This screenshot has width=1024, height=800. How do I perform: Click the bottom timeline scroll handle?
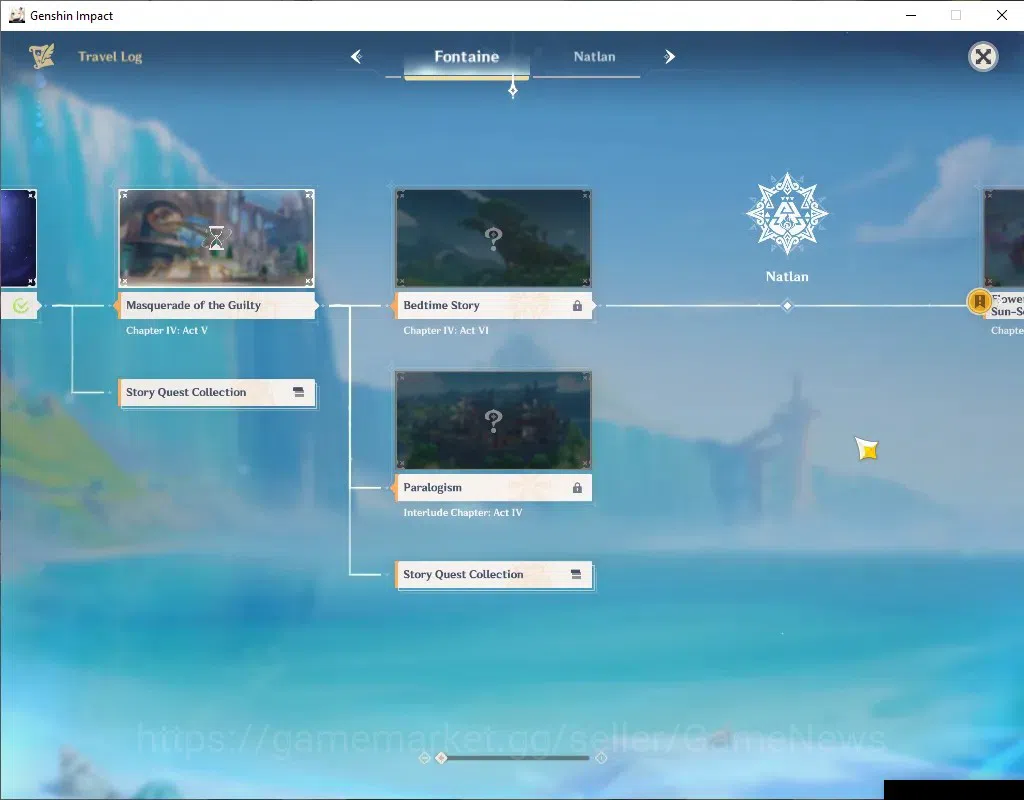point(441,758)
